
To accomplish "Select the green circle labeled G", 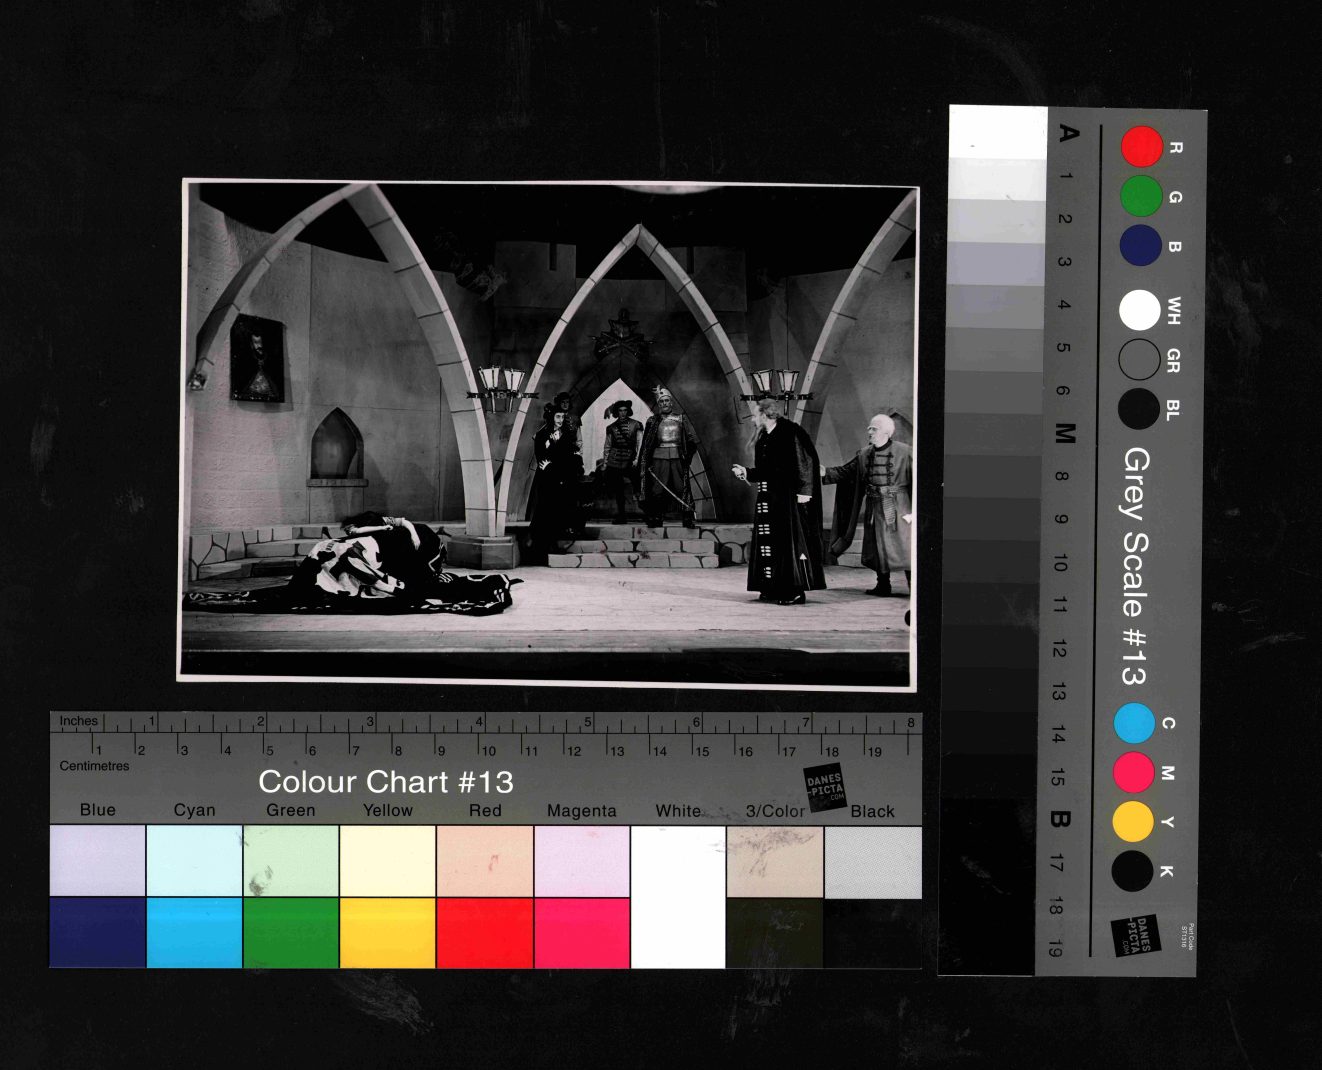I will coord(1140,196).
